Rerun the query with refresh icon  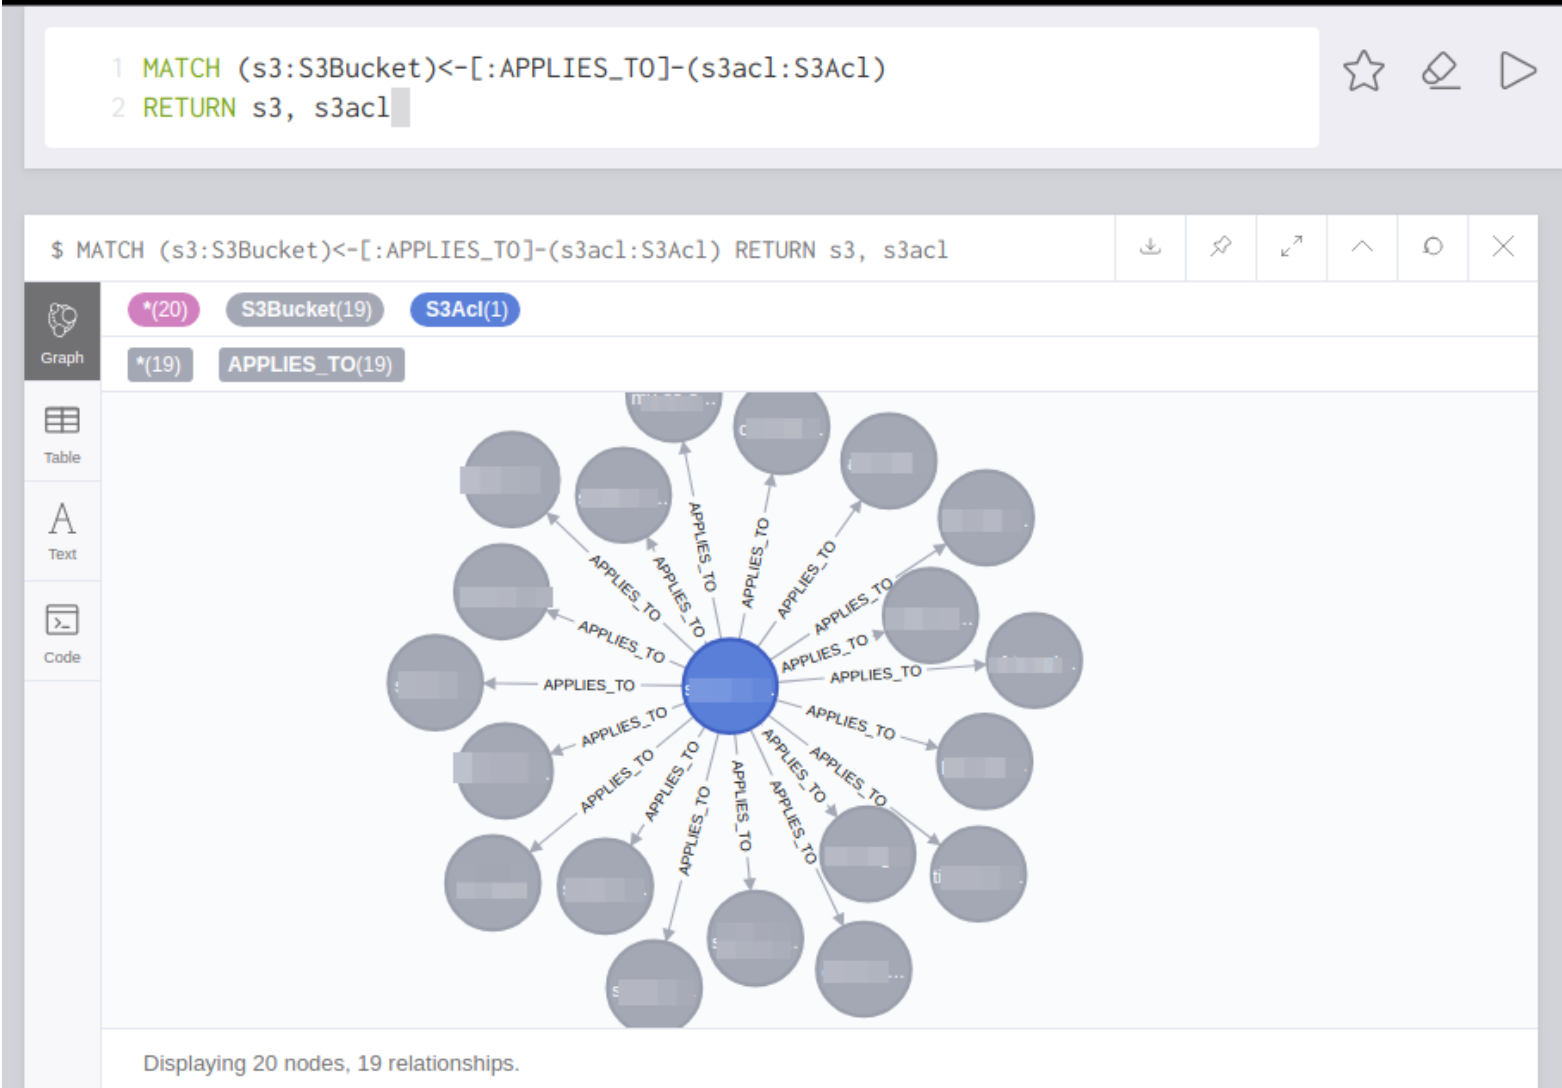[1432, 246]
